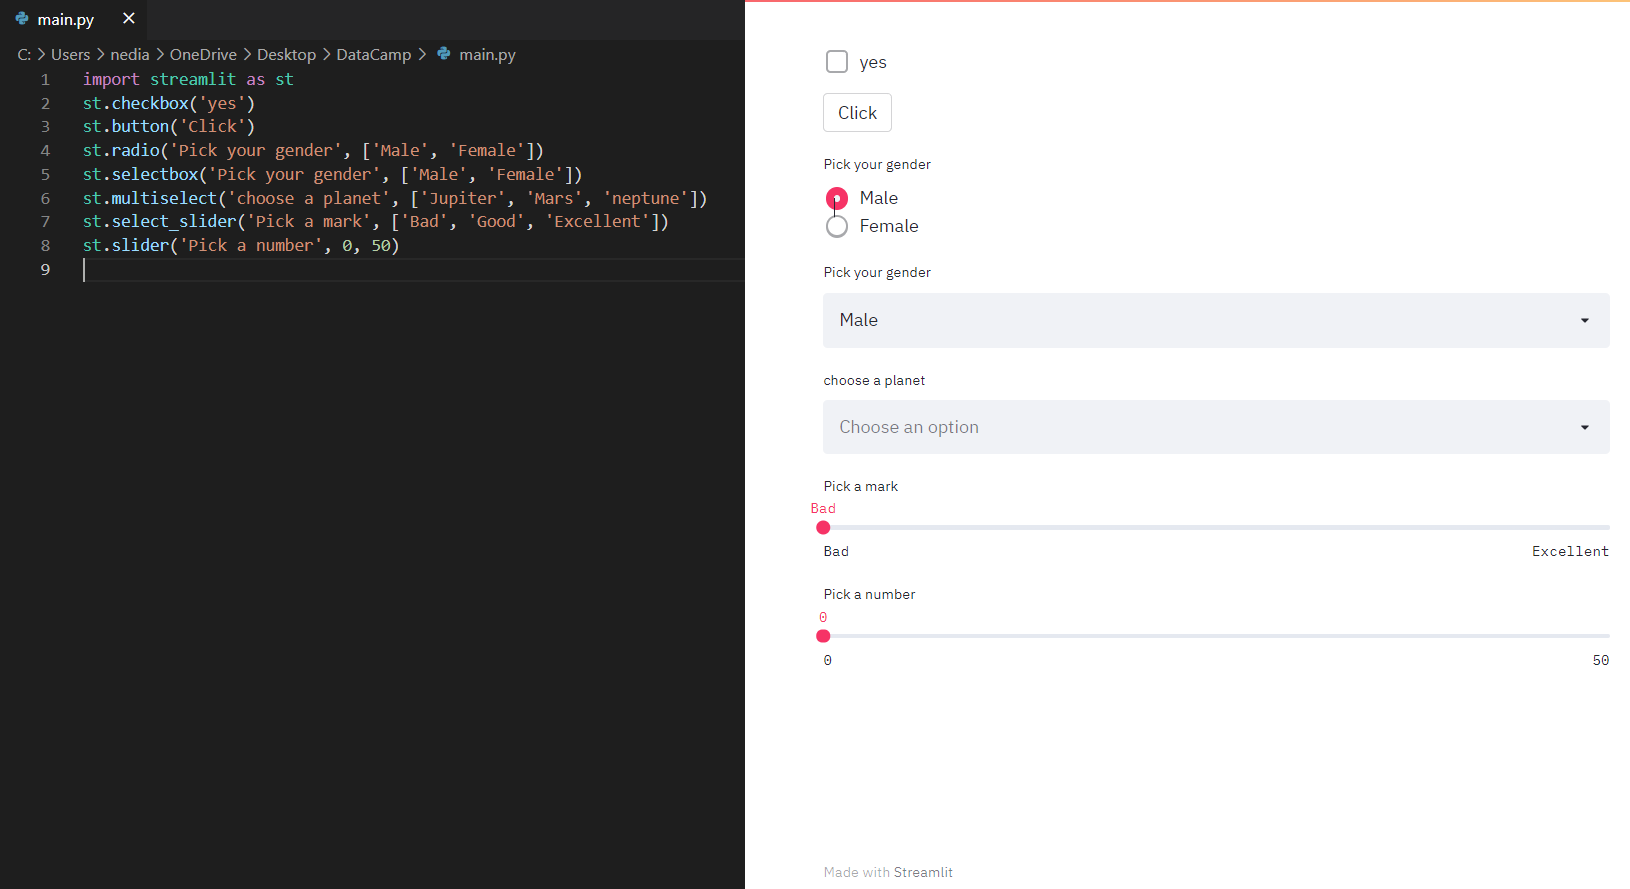Click the st.multiselect code line
This screenshot has height=889, width=1630.
pyautogui.click(x=395, y=198)
